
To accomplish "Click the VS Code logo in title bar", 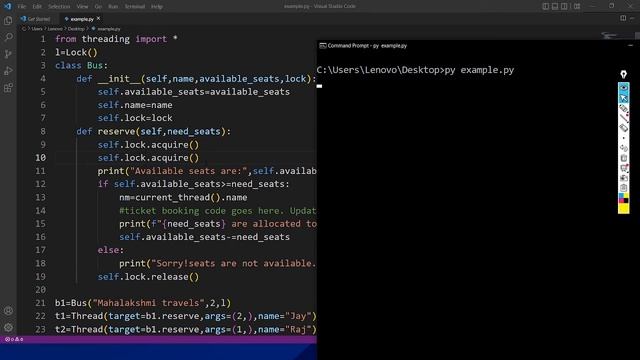I will [x=7, y=6].
